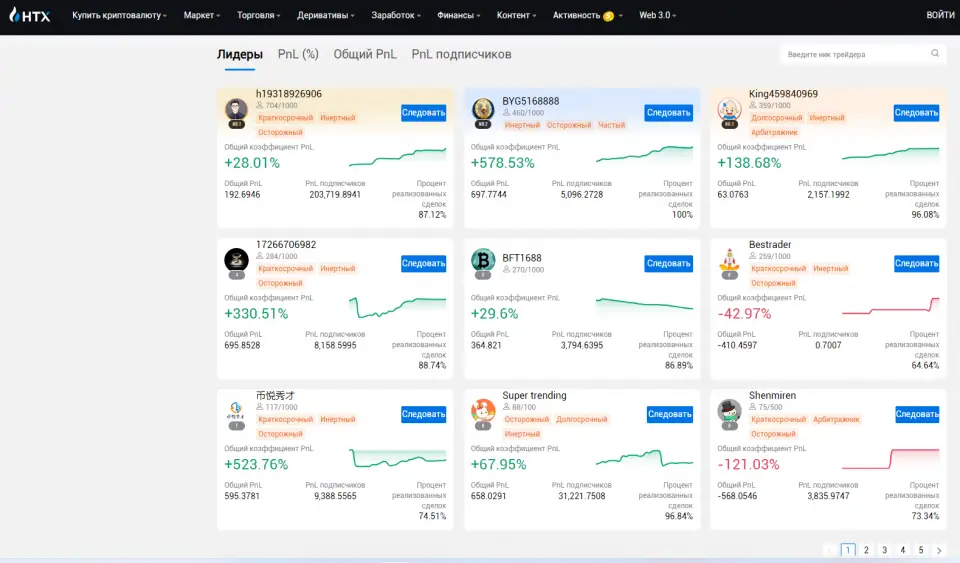The height and width of the screenshot is (563, 960).
Task: View Bestrader red PnL chart
Action: (x=890, y=306)
